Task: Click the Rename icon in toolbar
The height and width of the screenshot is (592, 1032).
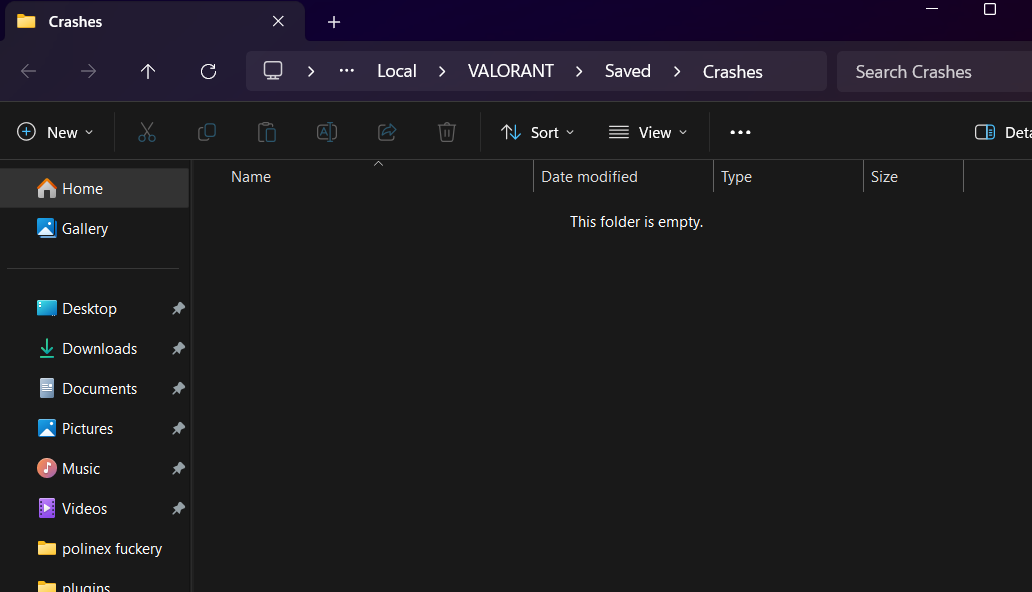Action: click(327, 132)
